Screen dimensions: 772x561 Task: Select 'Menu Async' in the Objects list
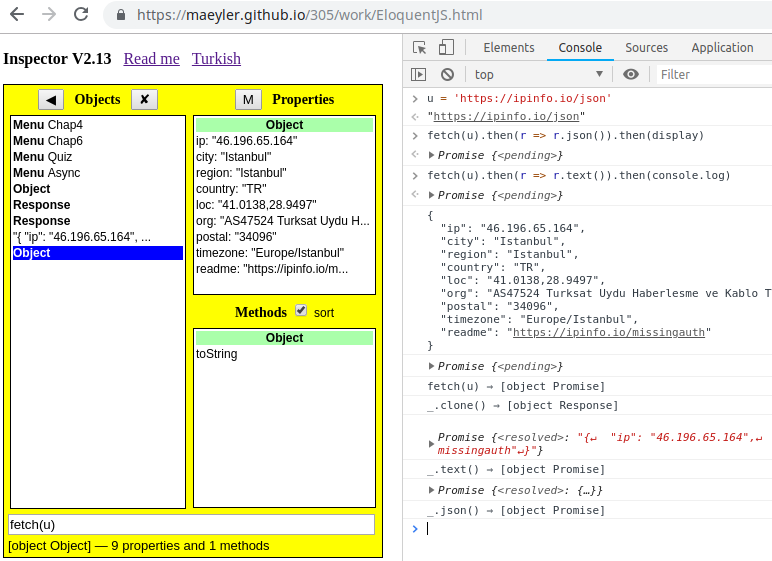click(97, 173)
